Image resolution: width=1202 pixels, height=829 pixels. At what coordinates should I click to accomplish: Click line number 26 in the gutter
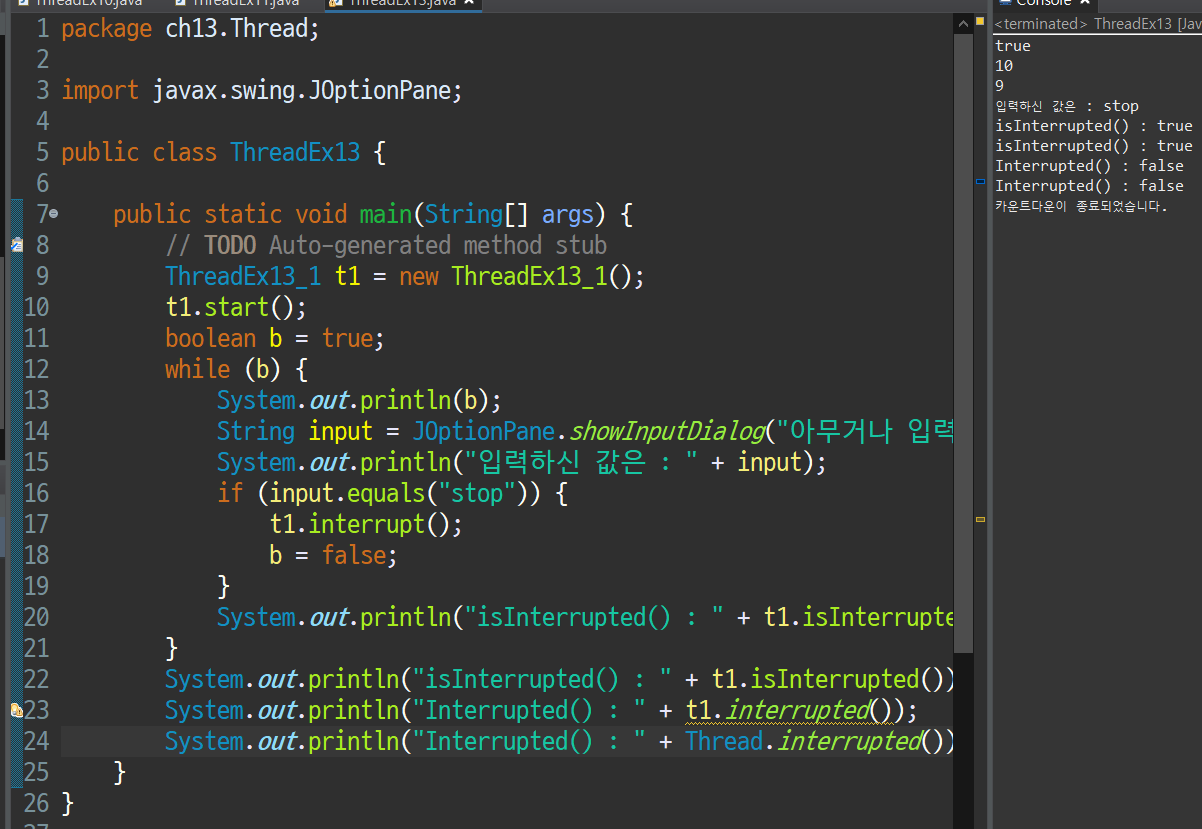click(36, 804)
